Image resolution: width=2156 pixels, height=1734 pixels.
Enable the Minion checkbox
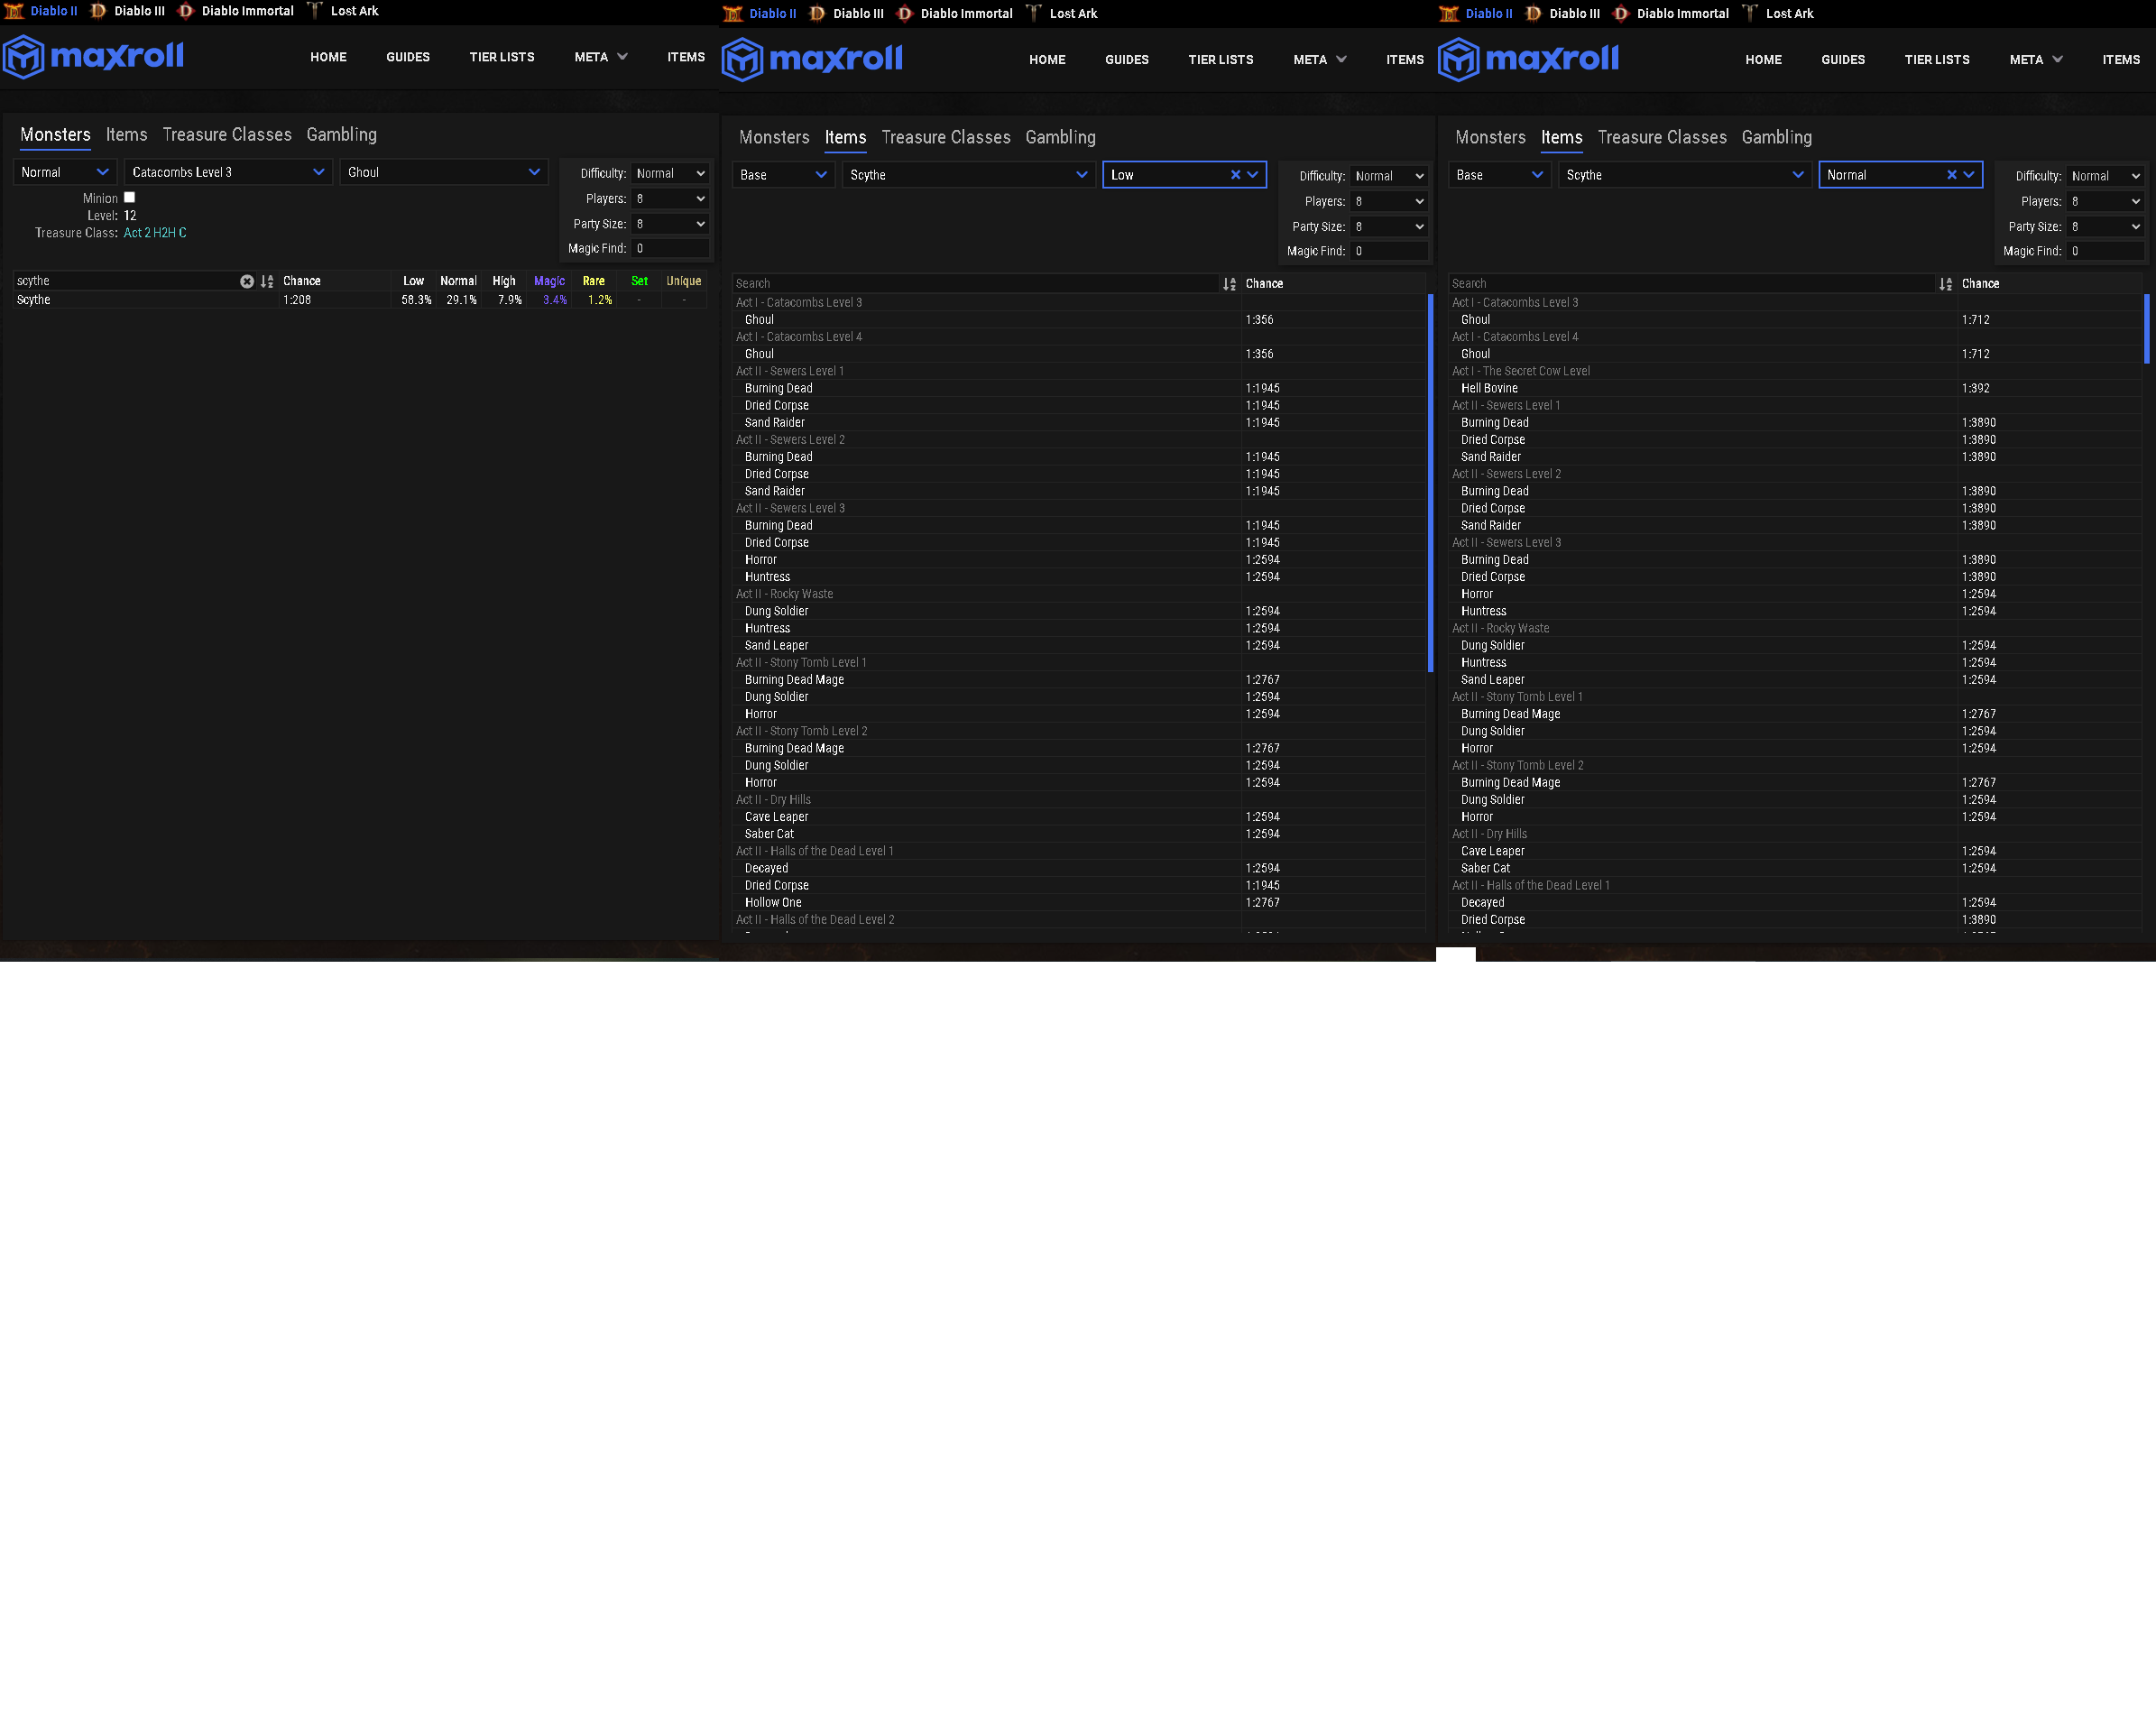(x=129, y=198)
